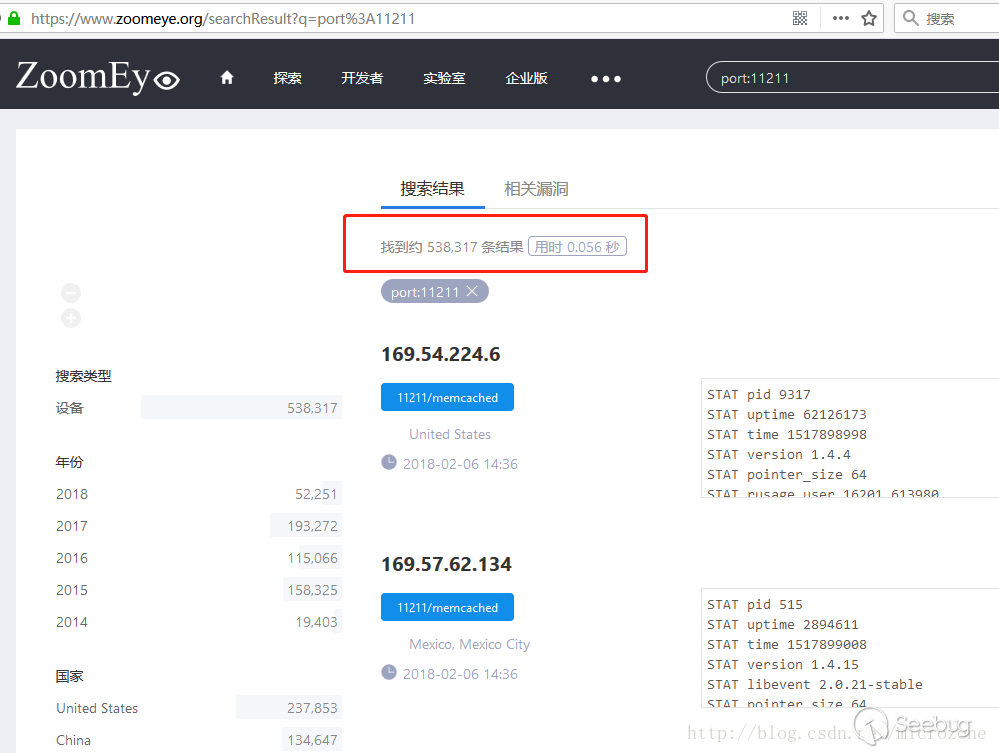The image size is (999, 753).
Task: Filter by 设备 type with 538,317 results
Action: click(x=198, y=408)
